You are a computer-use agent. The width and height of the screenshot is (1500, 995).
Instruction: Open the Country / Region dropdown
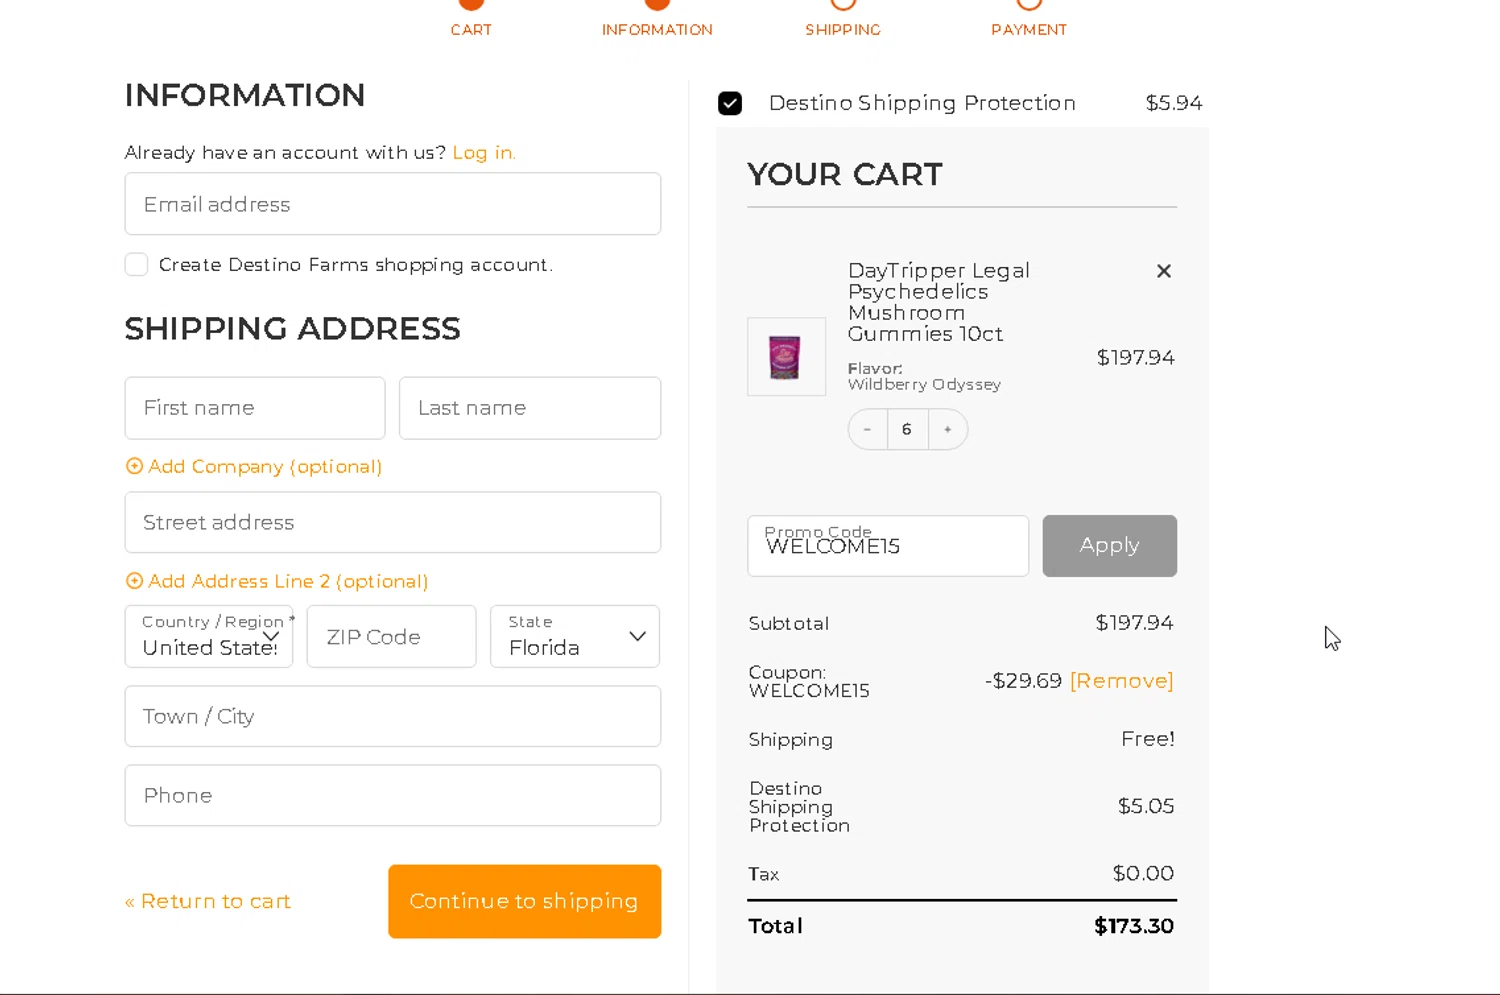pyautogui.click(x=209, y=636)
